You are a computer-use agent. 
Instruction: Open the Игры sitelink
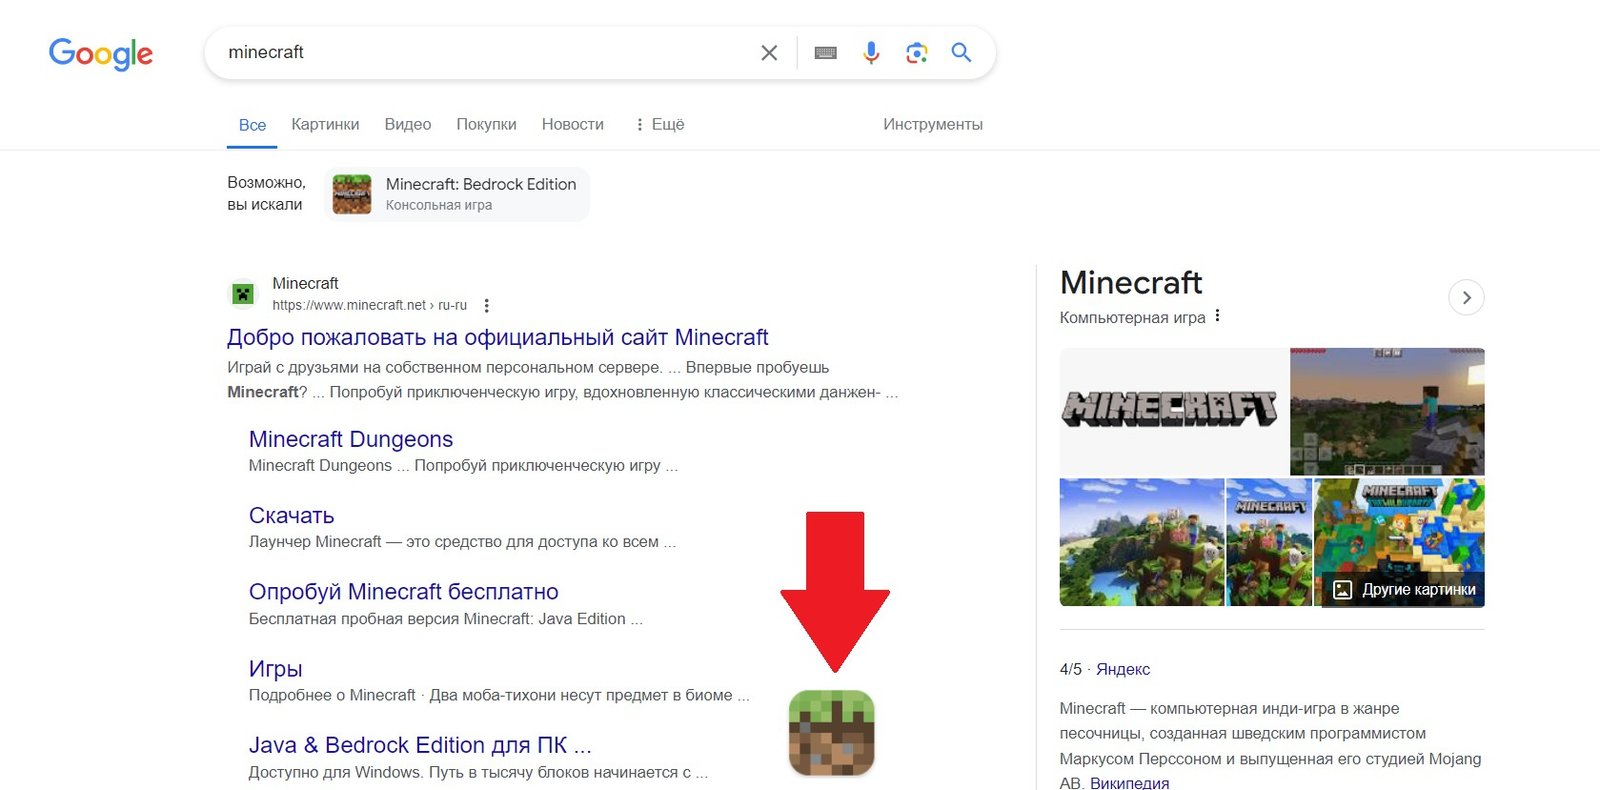point(275,668)
